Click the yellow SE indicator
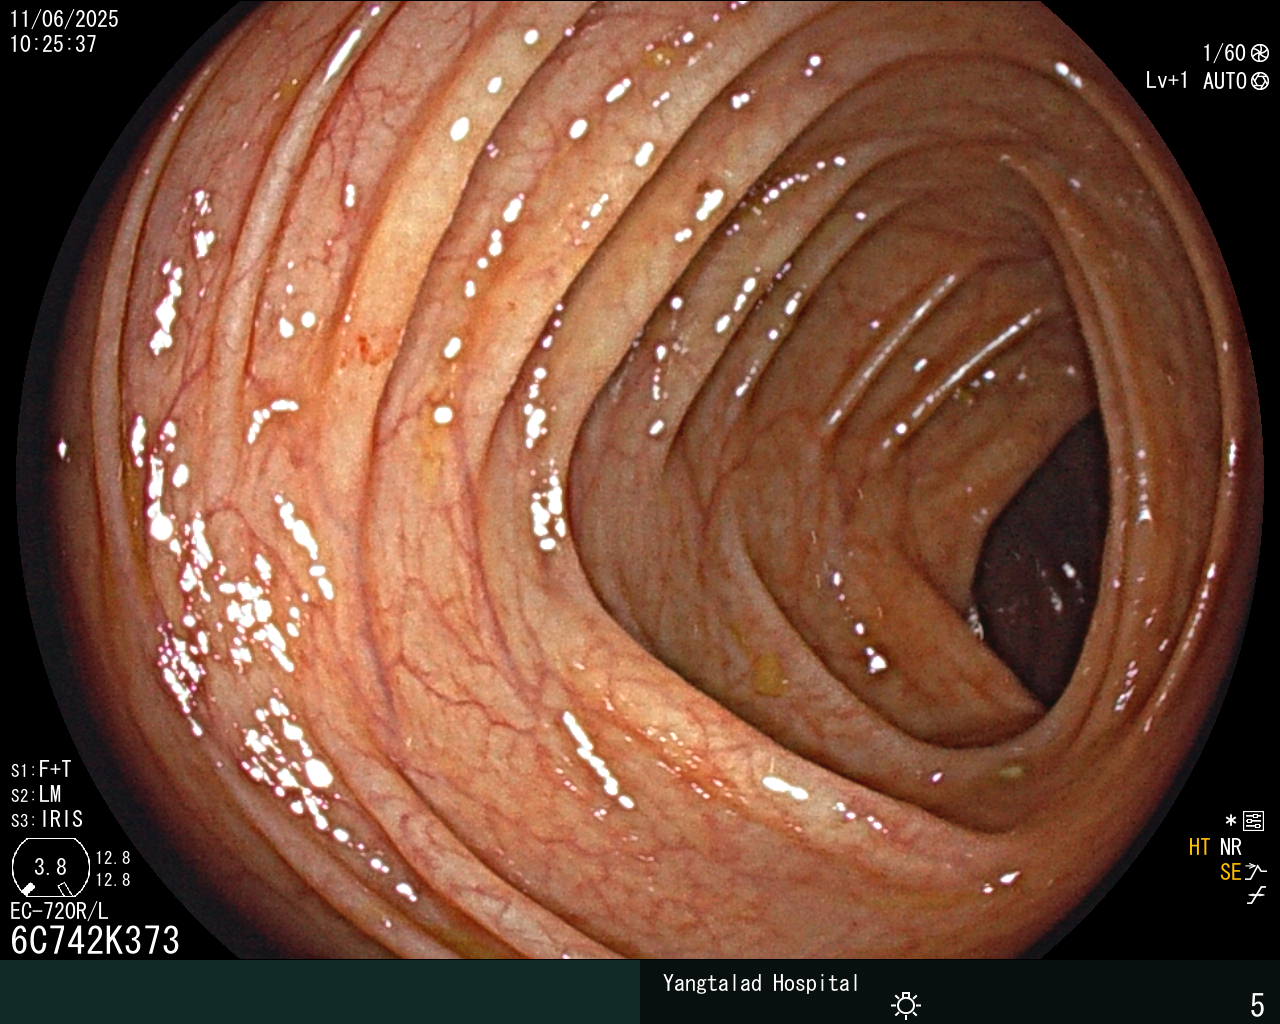 [1231, 872]
